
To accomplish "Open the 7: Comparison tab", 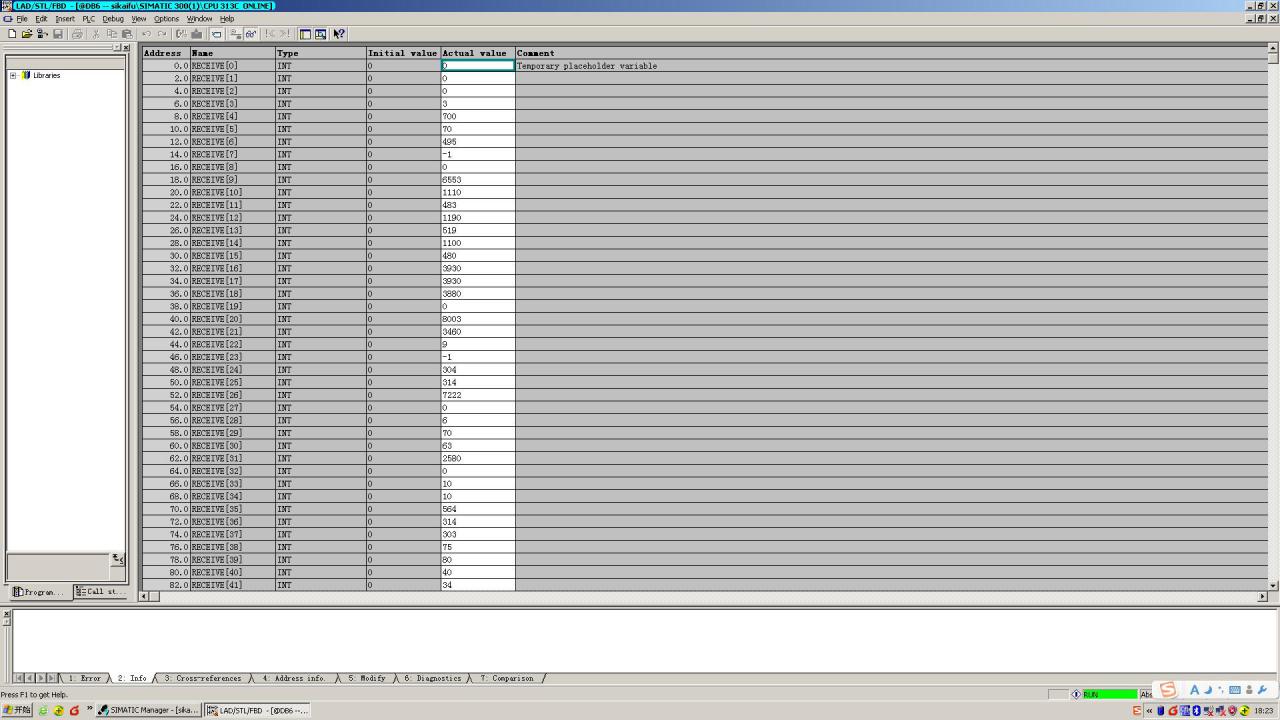I will [x=507, y=678].
